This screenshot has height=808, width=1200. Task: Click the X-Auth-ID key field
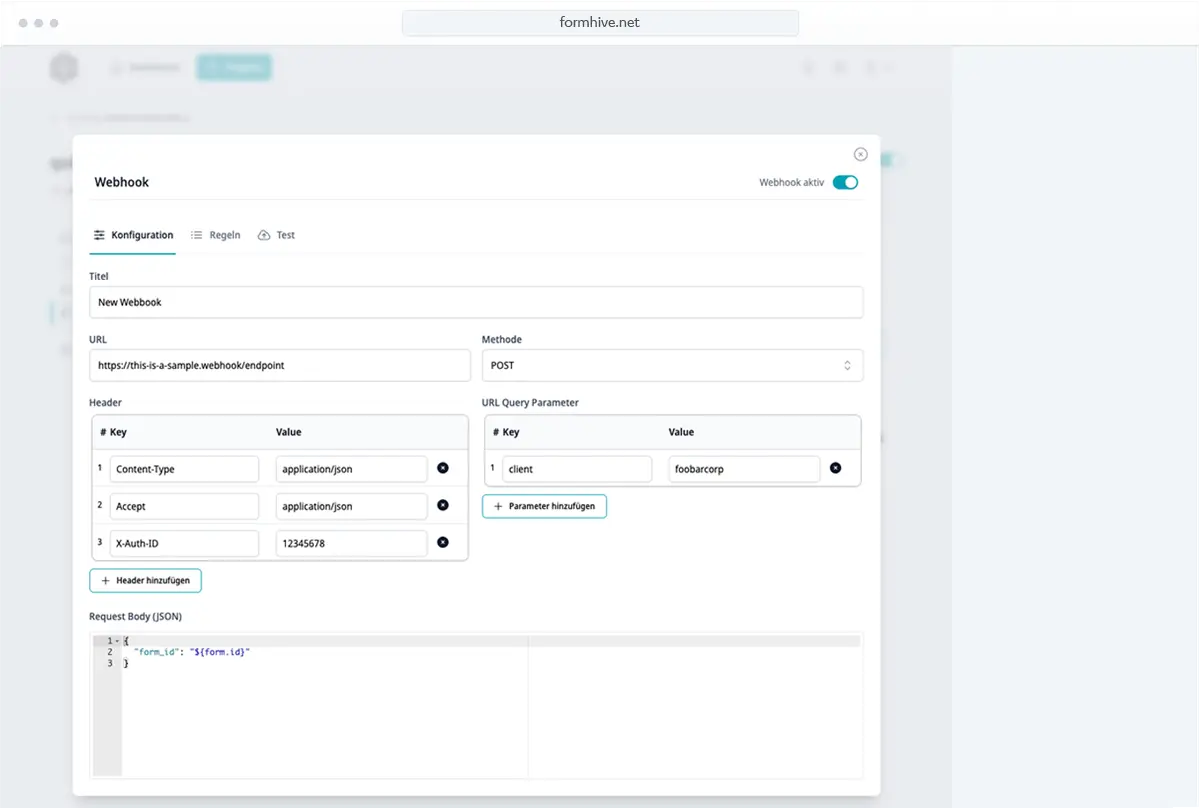click(184, 543)
